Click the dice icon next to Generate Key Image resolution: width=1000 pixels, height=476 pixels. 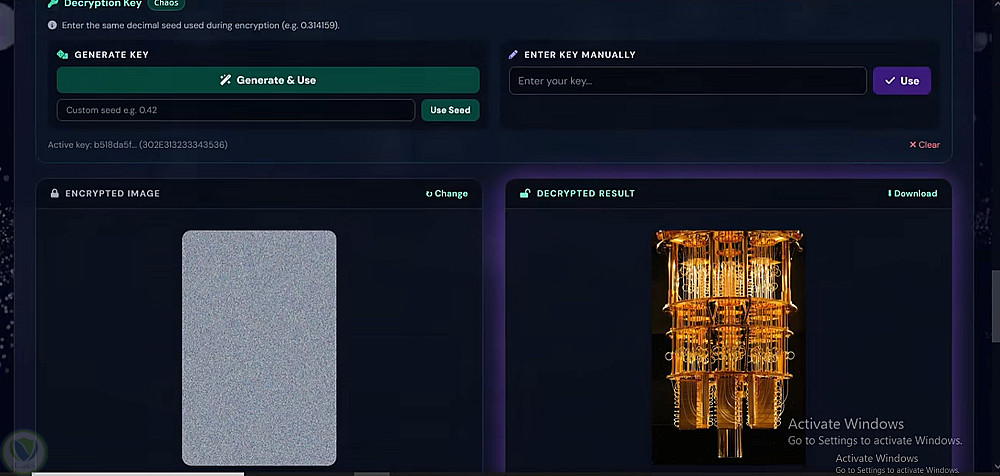click(x=62, y=55)
